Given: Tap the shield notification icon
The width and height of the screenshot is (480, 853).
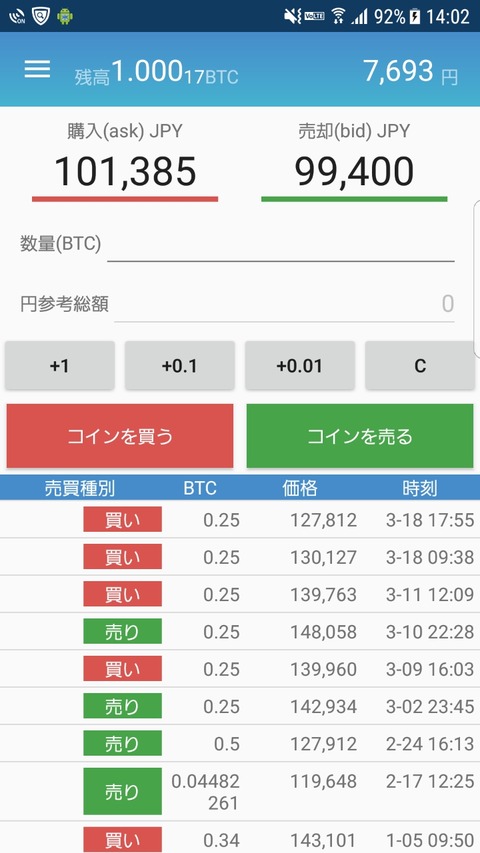Looking at the screenshot, I should click(x=40, y=16).
